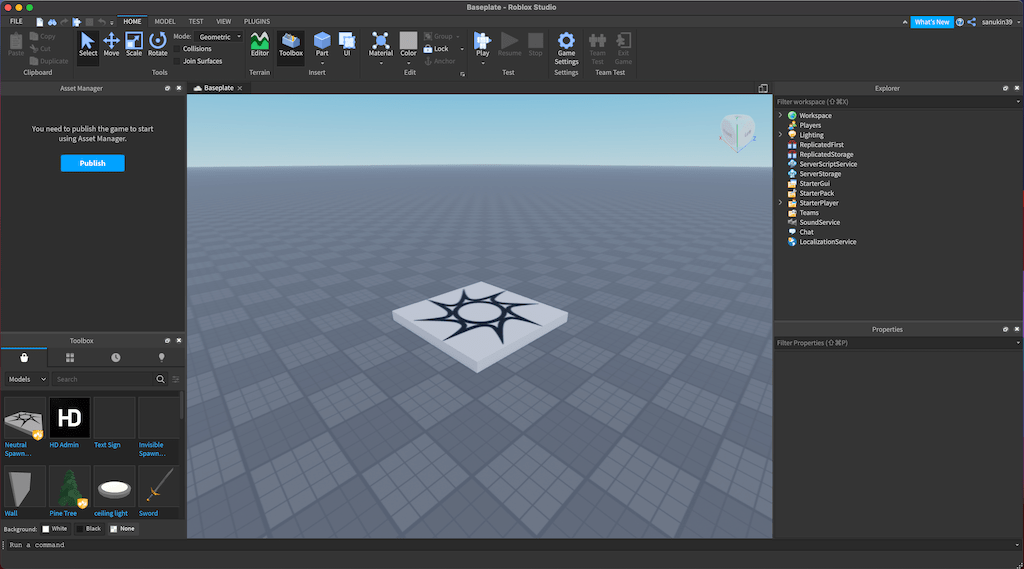Image resolution: width=1024 pixels, height=569 pixels.
Task: Set Toolbox background to White
Action: (55, 528)
